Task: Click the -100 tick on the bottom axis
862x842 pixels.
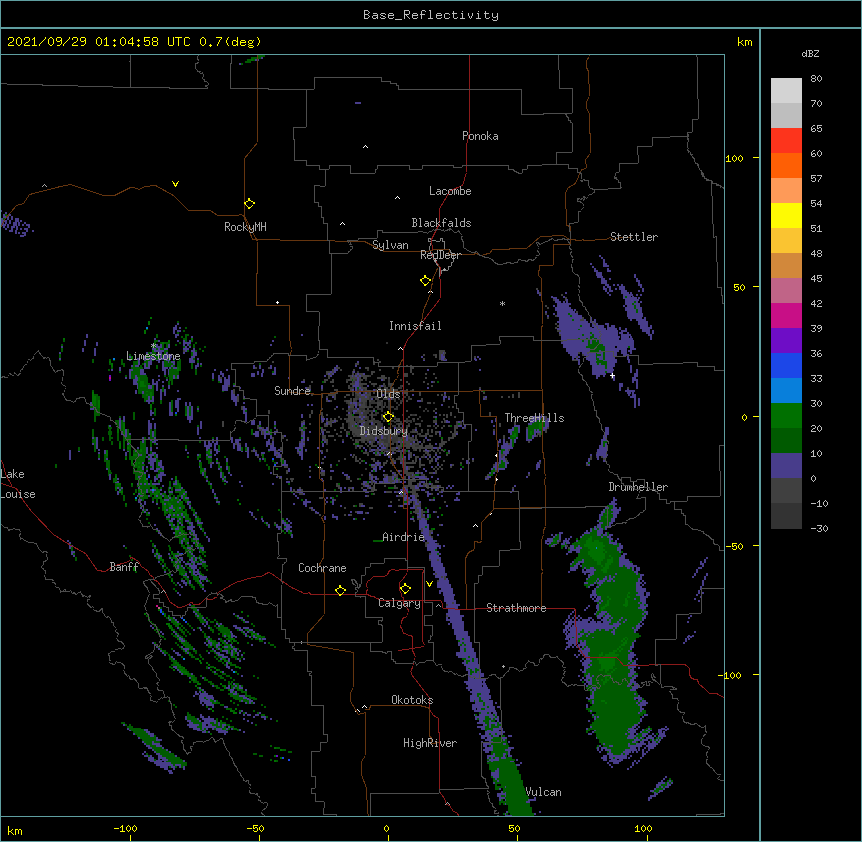Action: click(125, 828)
